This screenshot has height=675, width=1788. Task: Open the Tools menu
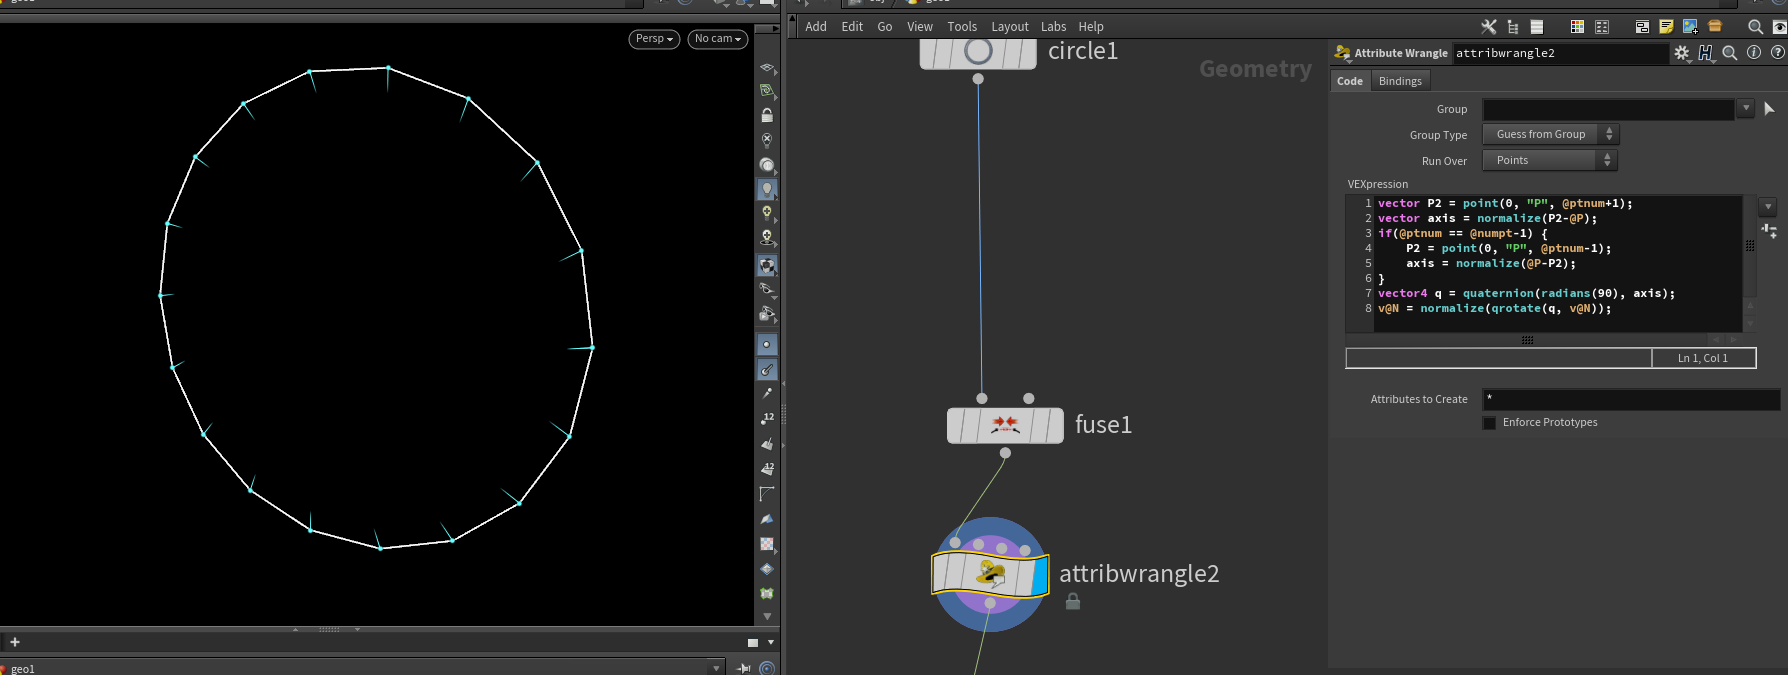coord(962,27)
